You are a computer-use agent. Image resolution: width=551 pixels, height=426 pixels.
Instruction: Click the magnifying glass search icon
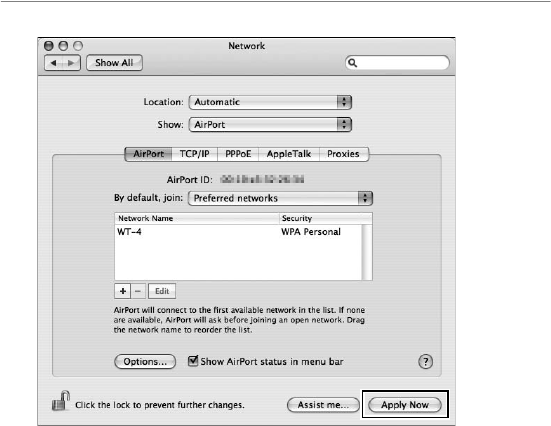tap(352, 63)
